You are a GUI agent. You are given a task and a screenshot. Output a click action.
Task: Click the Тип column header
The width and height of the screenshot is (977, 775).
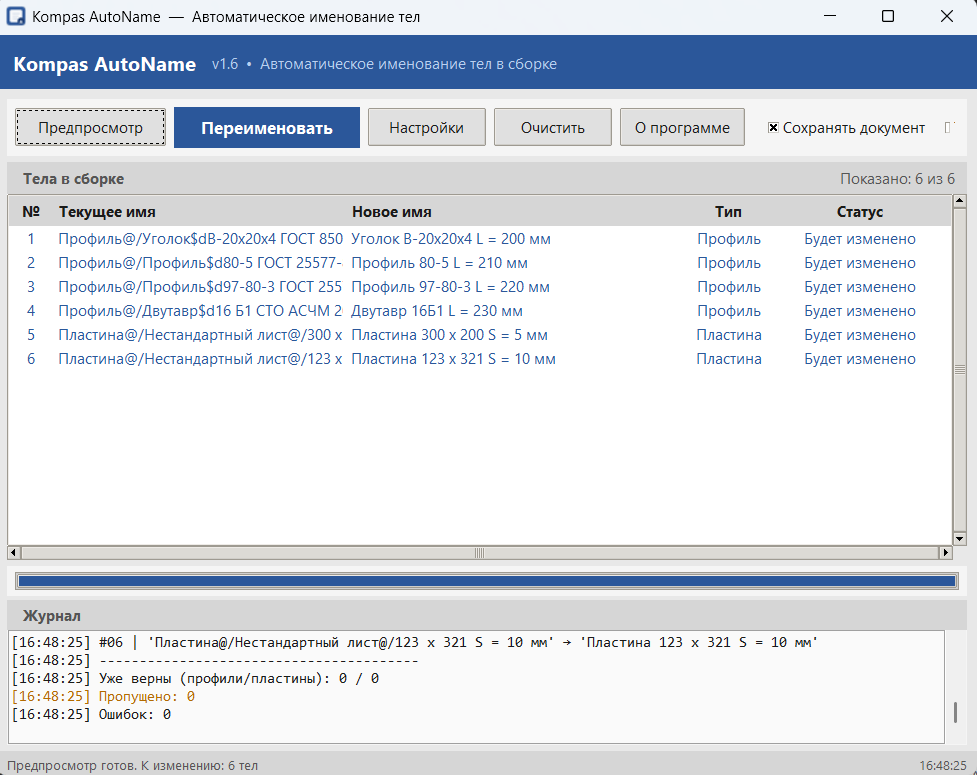(728, 212)
